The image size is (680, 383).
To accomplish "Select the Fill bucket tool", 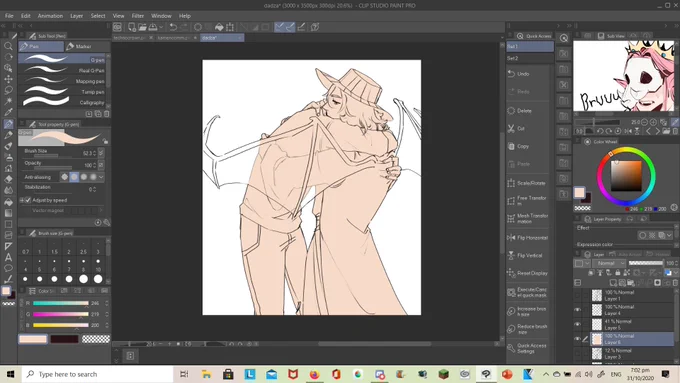I will click(8, 202).
